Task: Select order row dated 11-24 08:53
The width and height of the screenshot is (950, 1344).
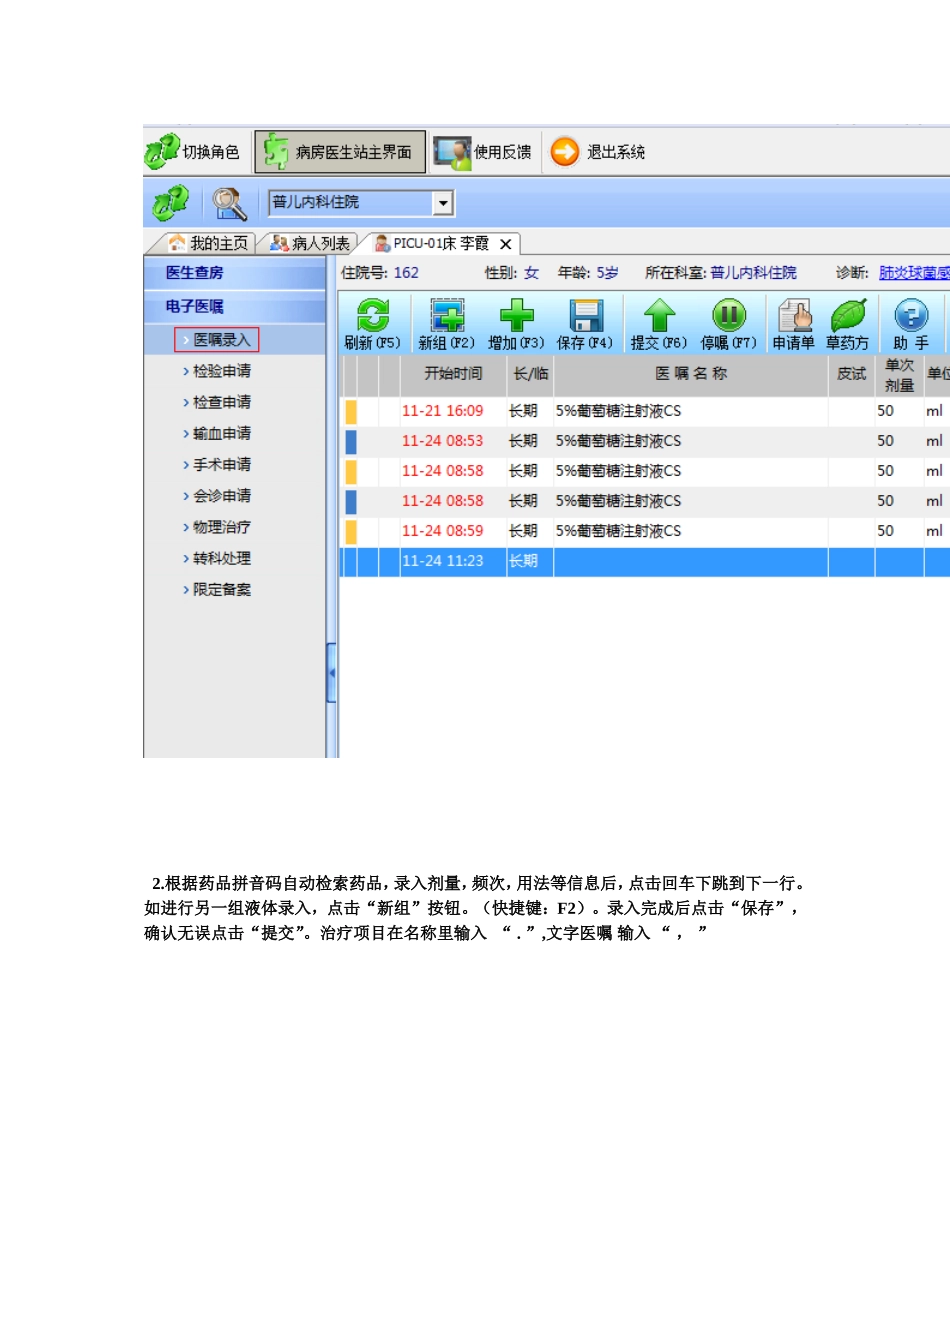Action: [x=645, y=441]
